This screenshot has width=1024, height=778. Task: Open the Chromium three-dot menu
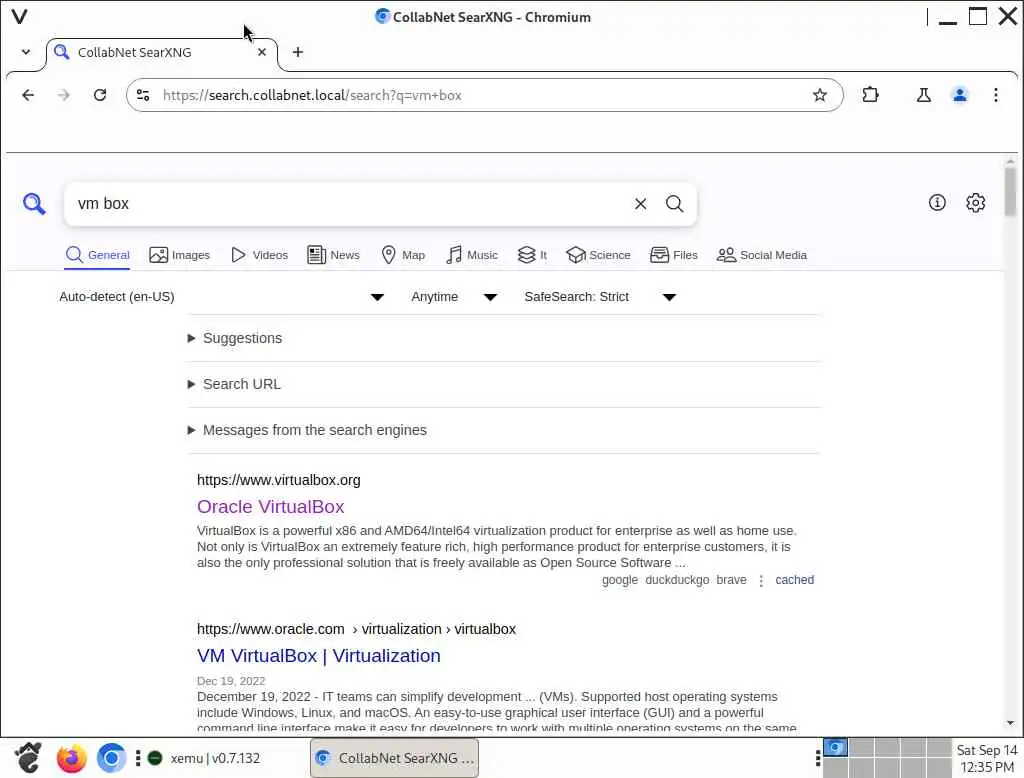[996, 95]
